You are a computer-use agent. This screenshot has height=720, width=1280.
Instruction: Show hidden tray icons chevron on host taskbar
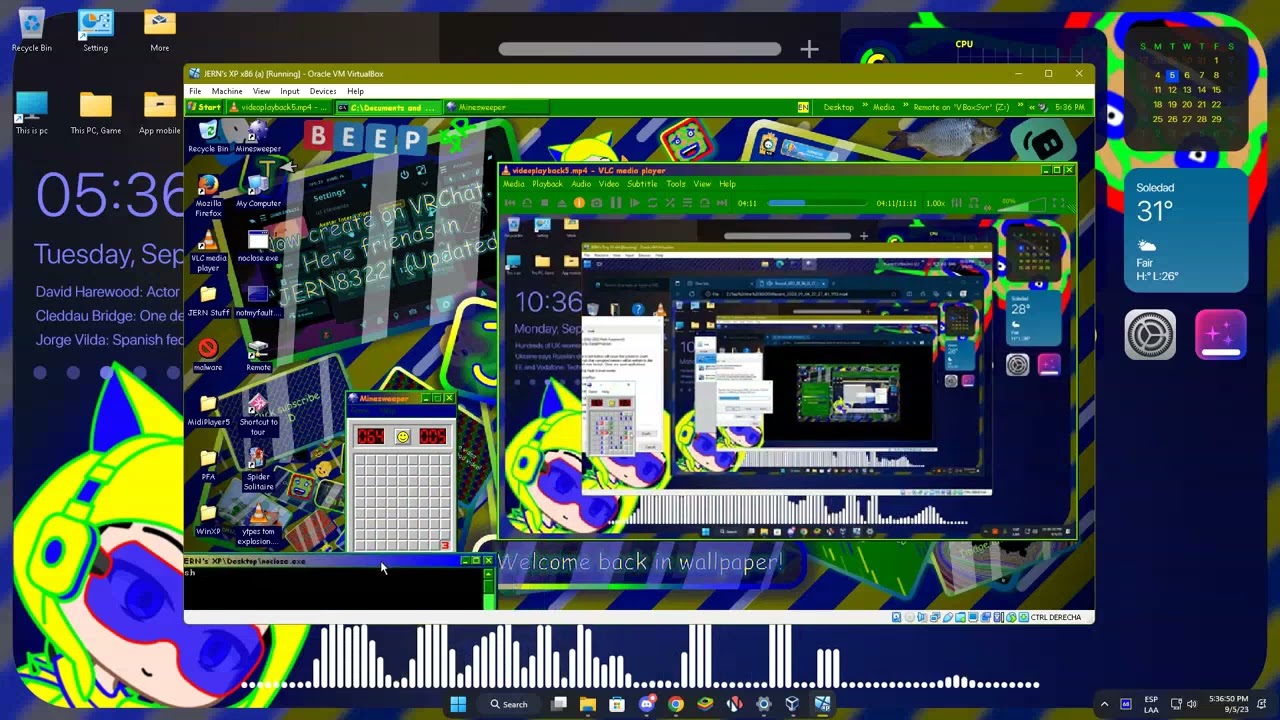(x=1104, y=704)
